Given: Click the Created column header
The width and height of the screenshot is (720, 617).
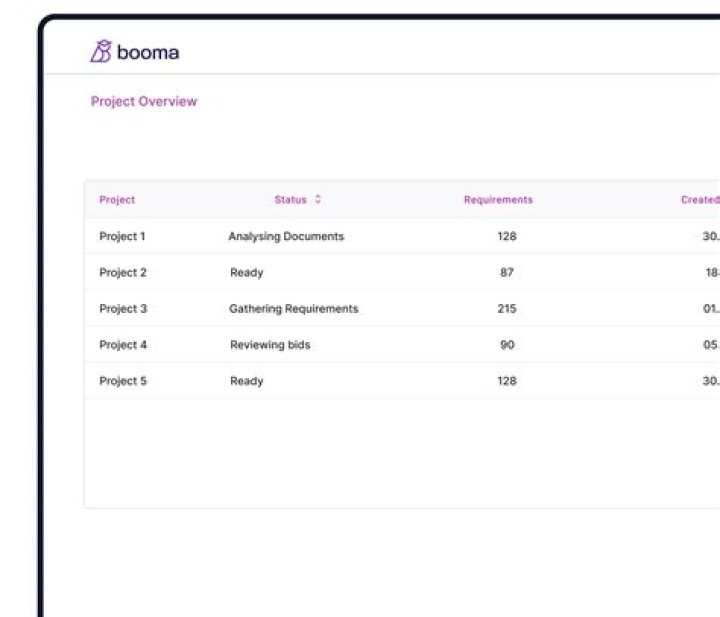Looking at the screenshot, I should point(699,200).
